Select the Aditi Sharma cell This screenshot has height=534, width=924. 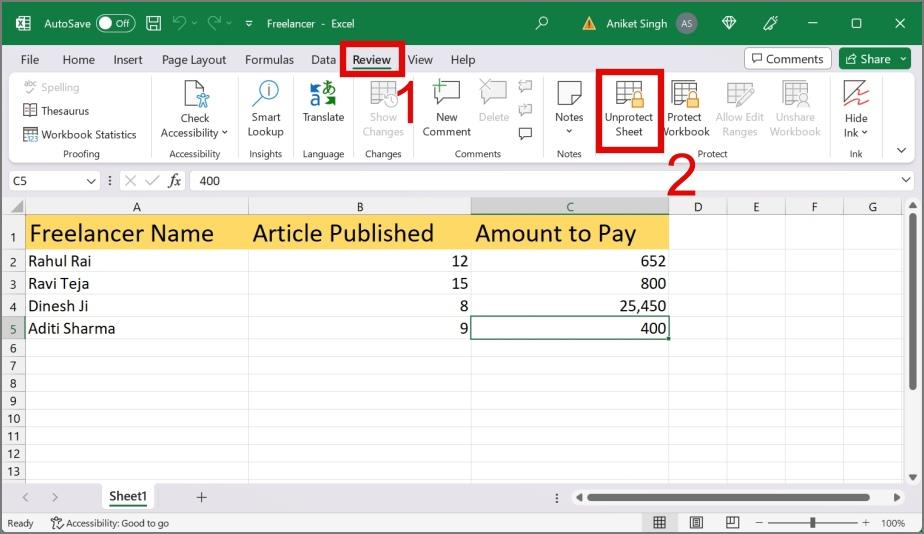137,328
